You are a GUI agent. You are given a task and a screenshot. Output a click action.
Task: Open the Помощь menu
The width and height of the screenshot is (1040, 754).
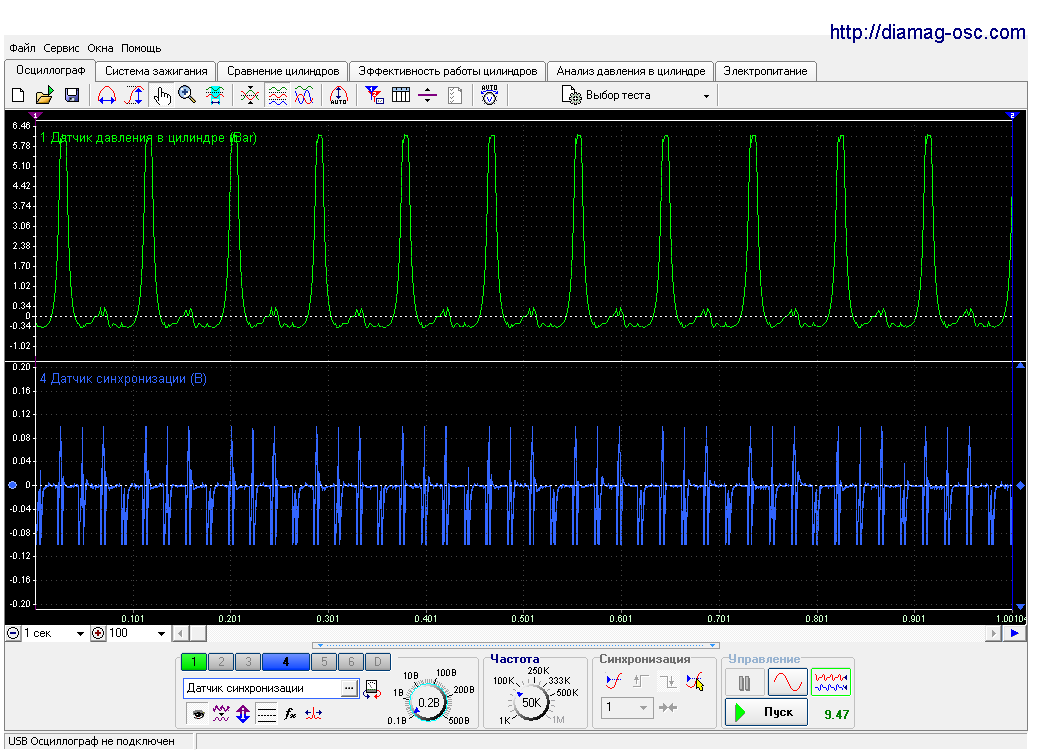[x=141, y=48]
